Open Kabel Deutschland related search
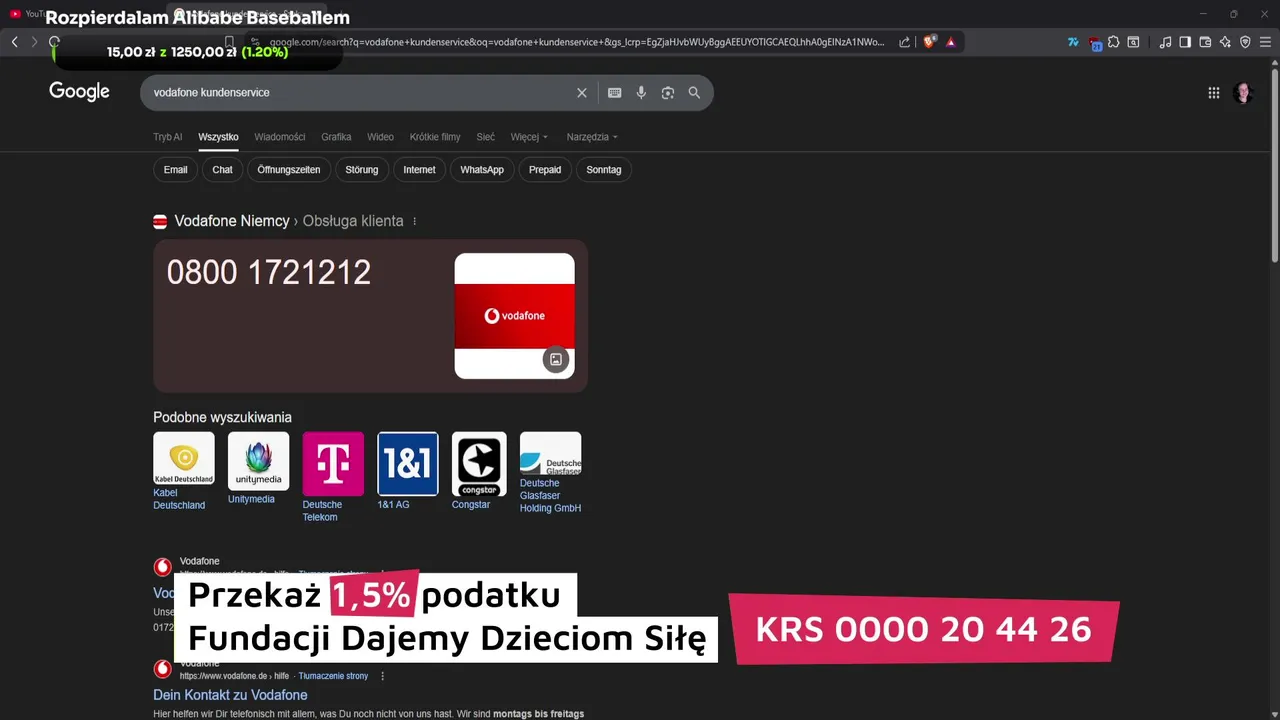 coord(183,472)
